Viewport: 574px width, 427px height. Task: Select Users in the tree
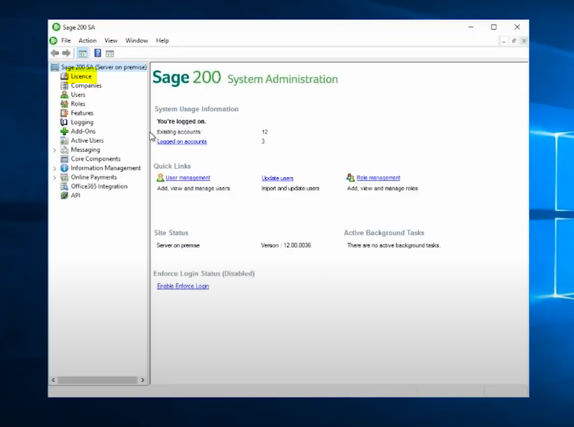tap(78, 94)
